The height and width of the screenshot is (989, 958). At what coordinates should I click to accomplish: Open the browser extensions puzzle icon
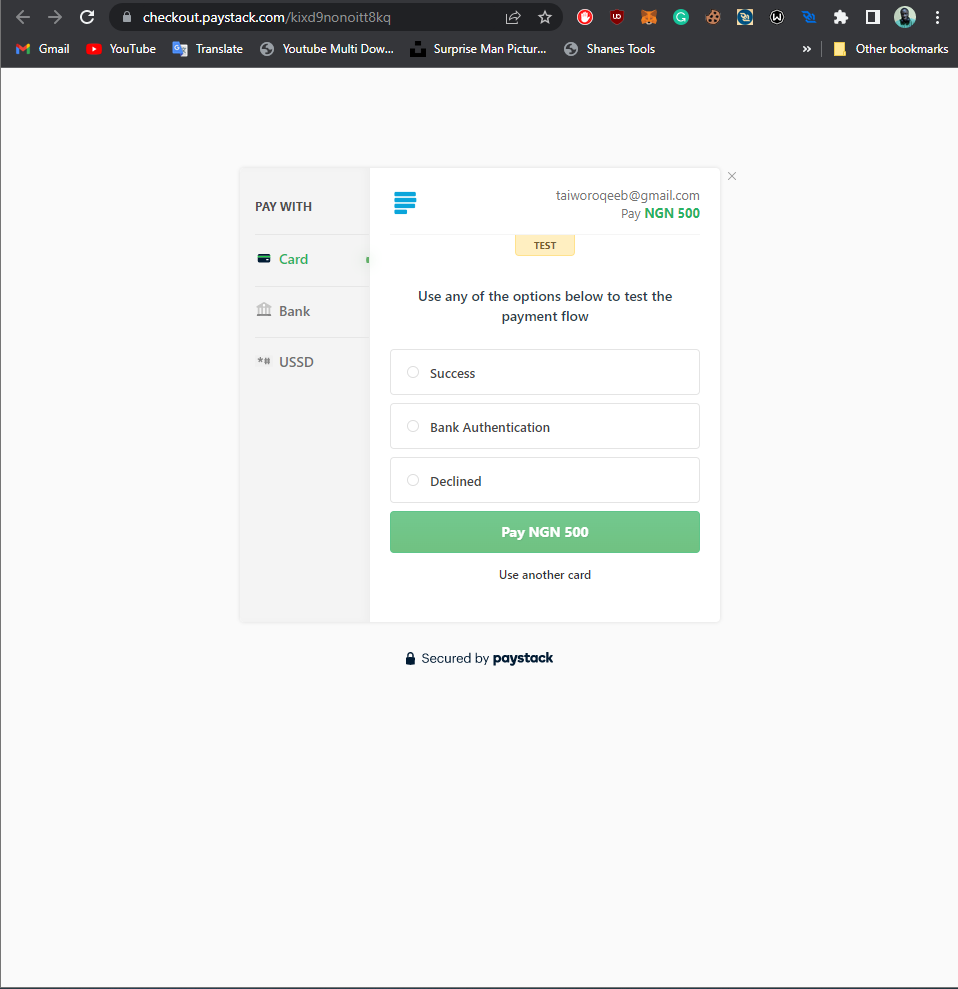841,17
